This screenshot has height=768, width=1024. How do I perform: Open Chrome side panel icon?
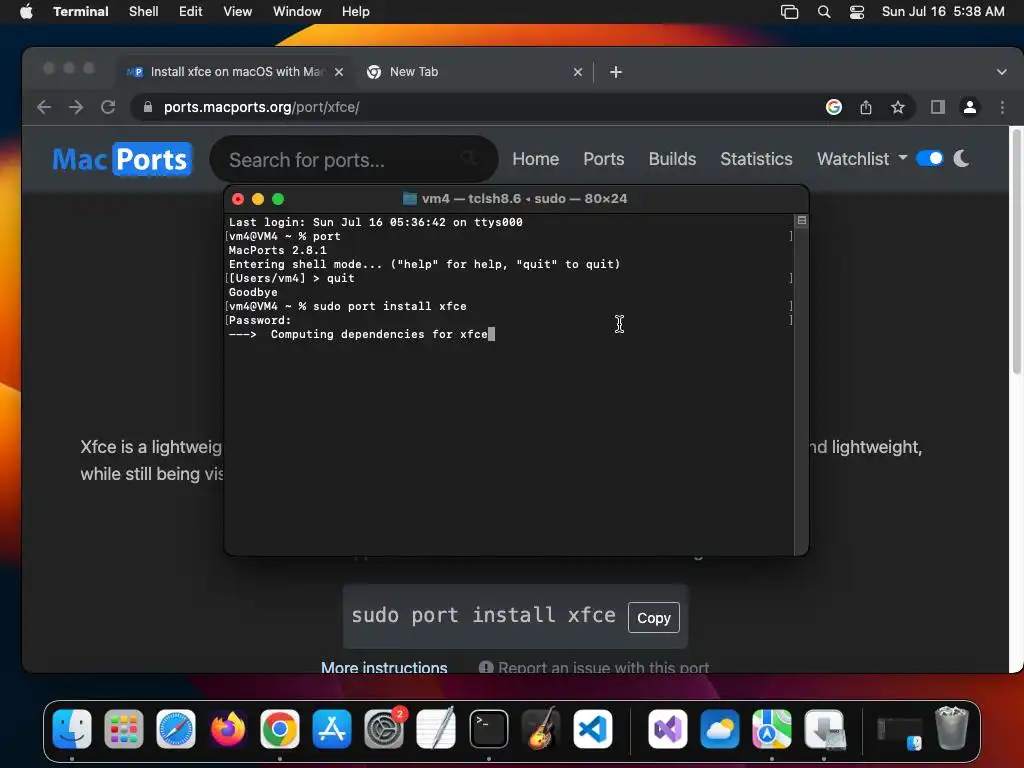pos(938,107)
